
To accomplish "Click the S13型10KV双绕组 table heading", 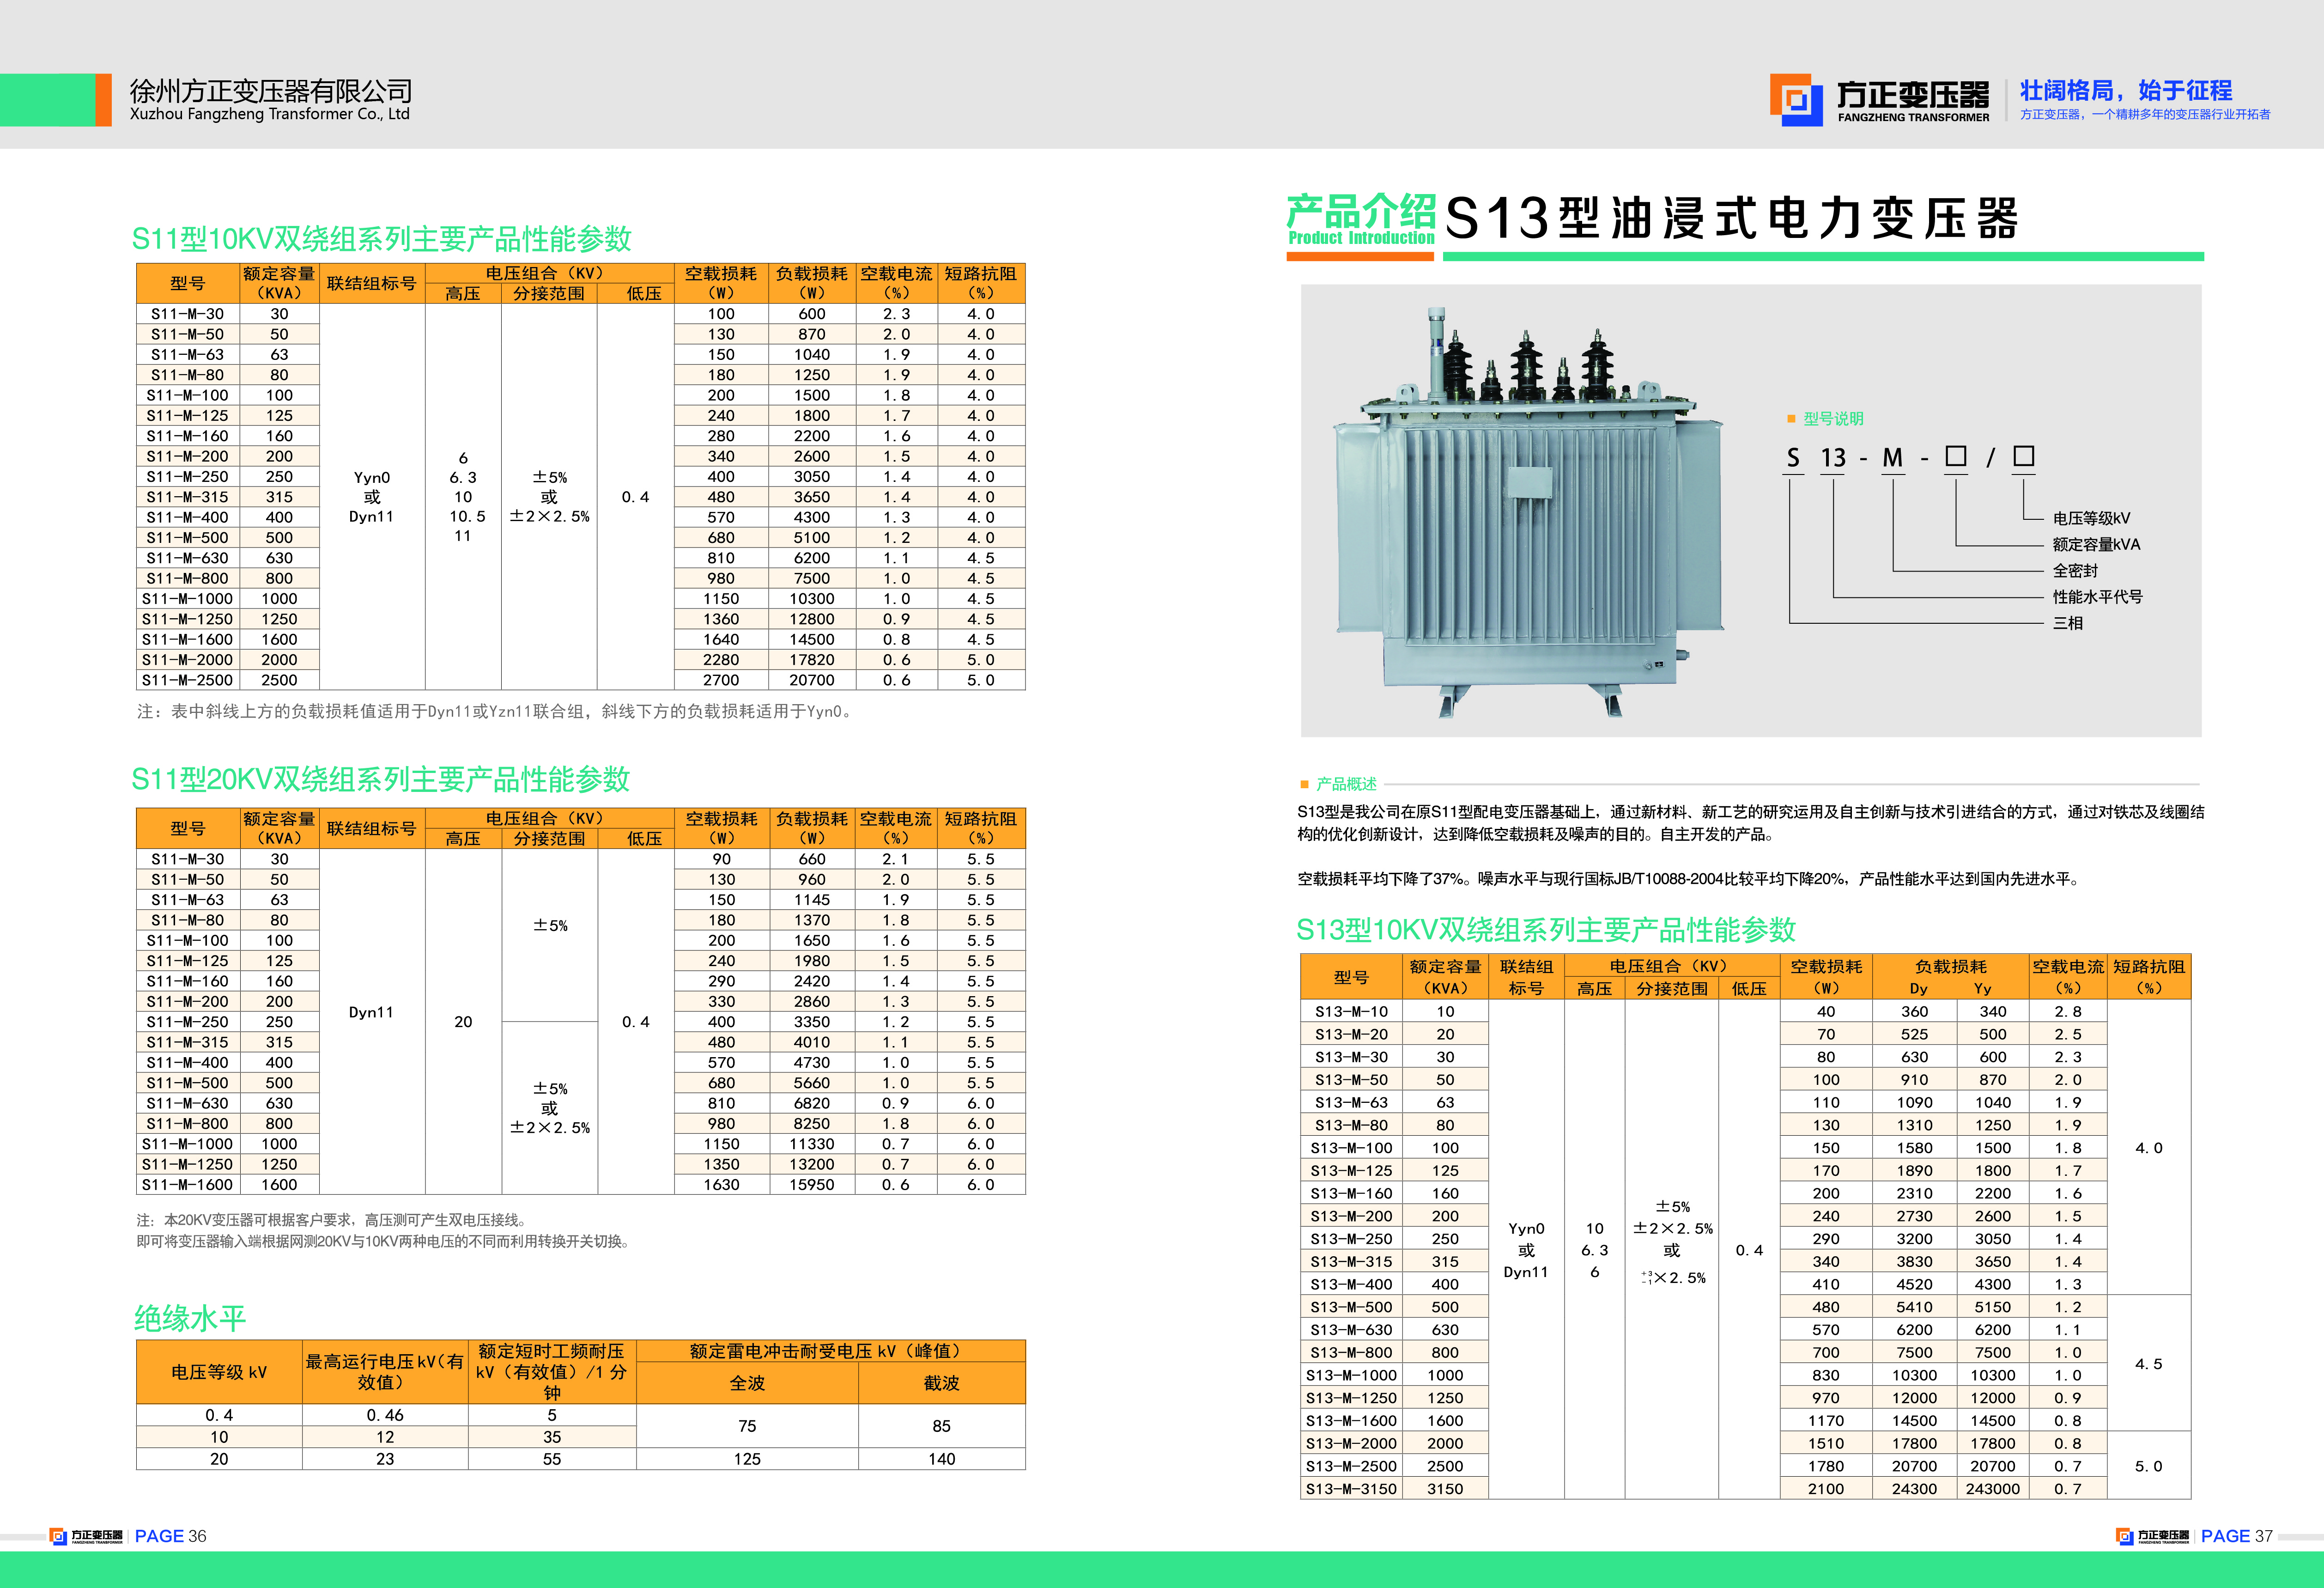I will tap(1546, 930).
